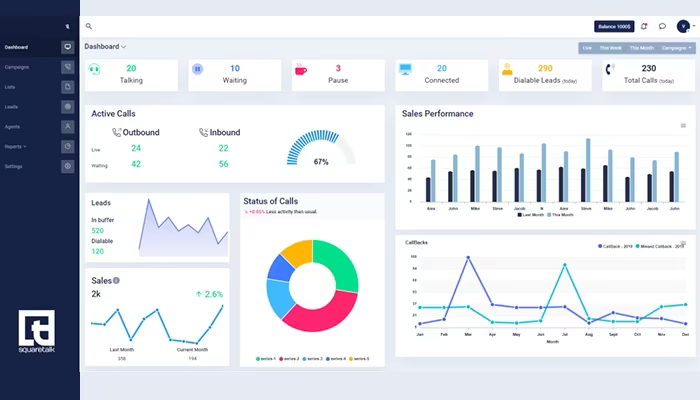Click the Waiting pause-circle icon
Screen dimensions: 700x400
tap(197, 69)
